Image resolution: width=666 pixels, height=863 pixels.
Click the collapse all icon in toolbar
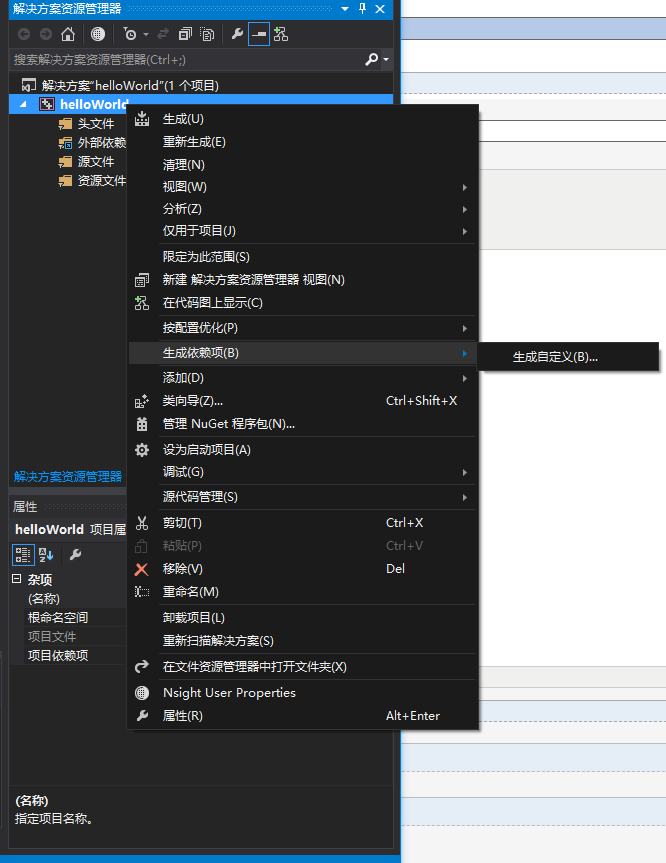coord(185,34)
